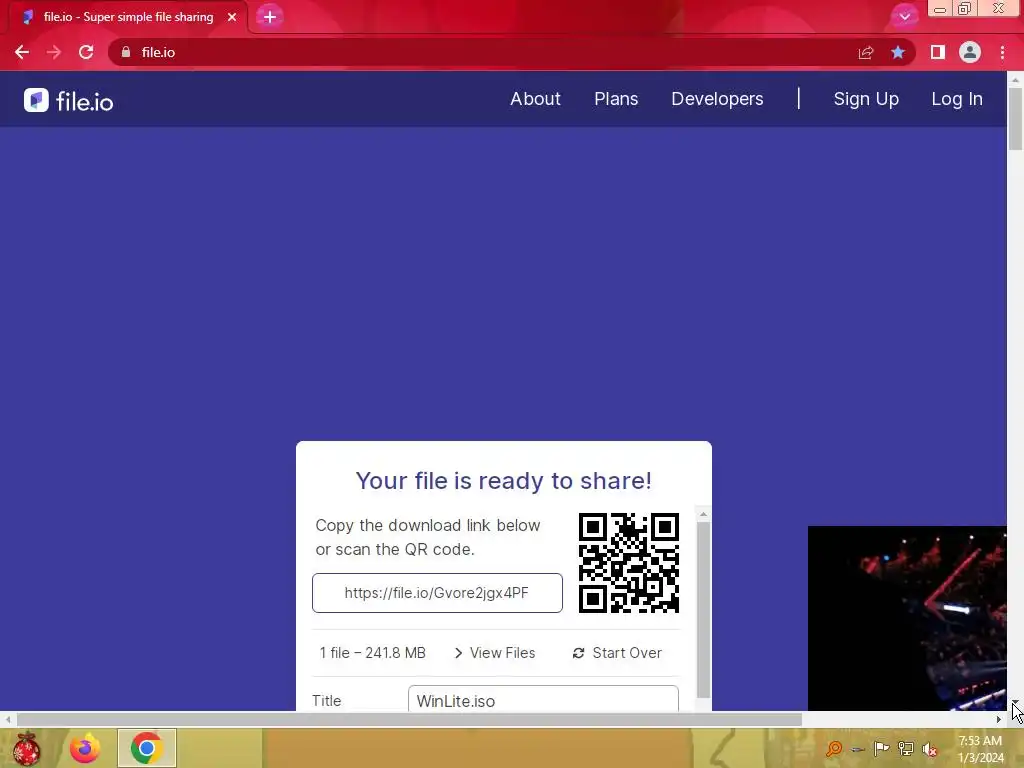The image size is (1024, 768).
Task: Open a new tab with plus button
Action: pyautogui.click(x=270, y=17)
